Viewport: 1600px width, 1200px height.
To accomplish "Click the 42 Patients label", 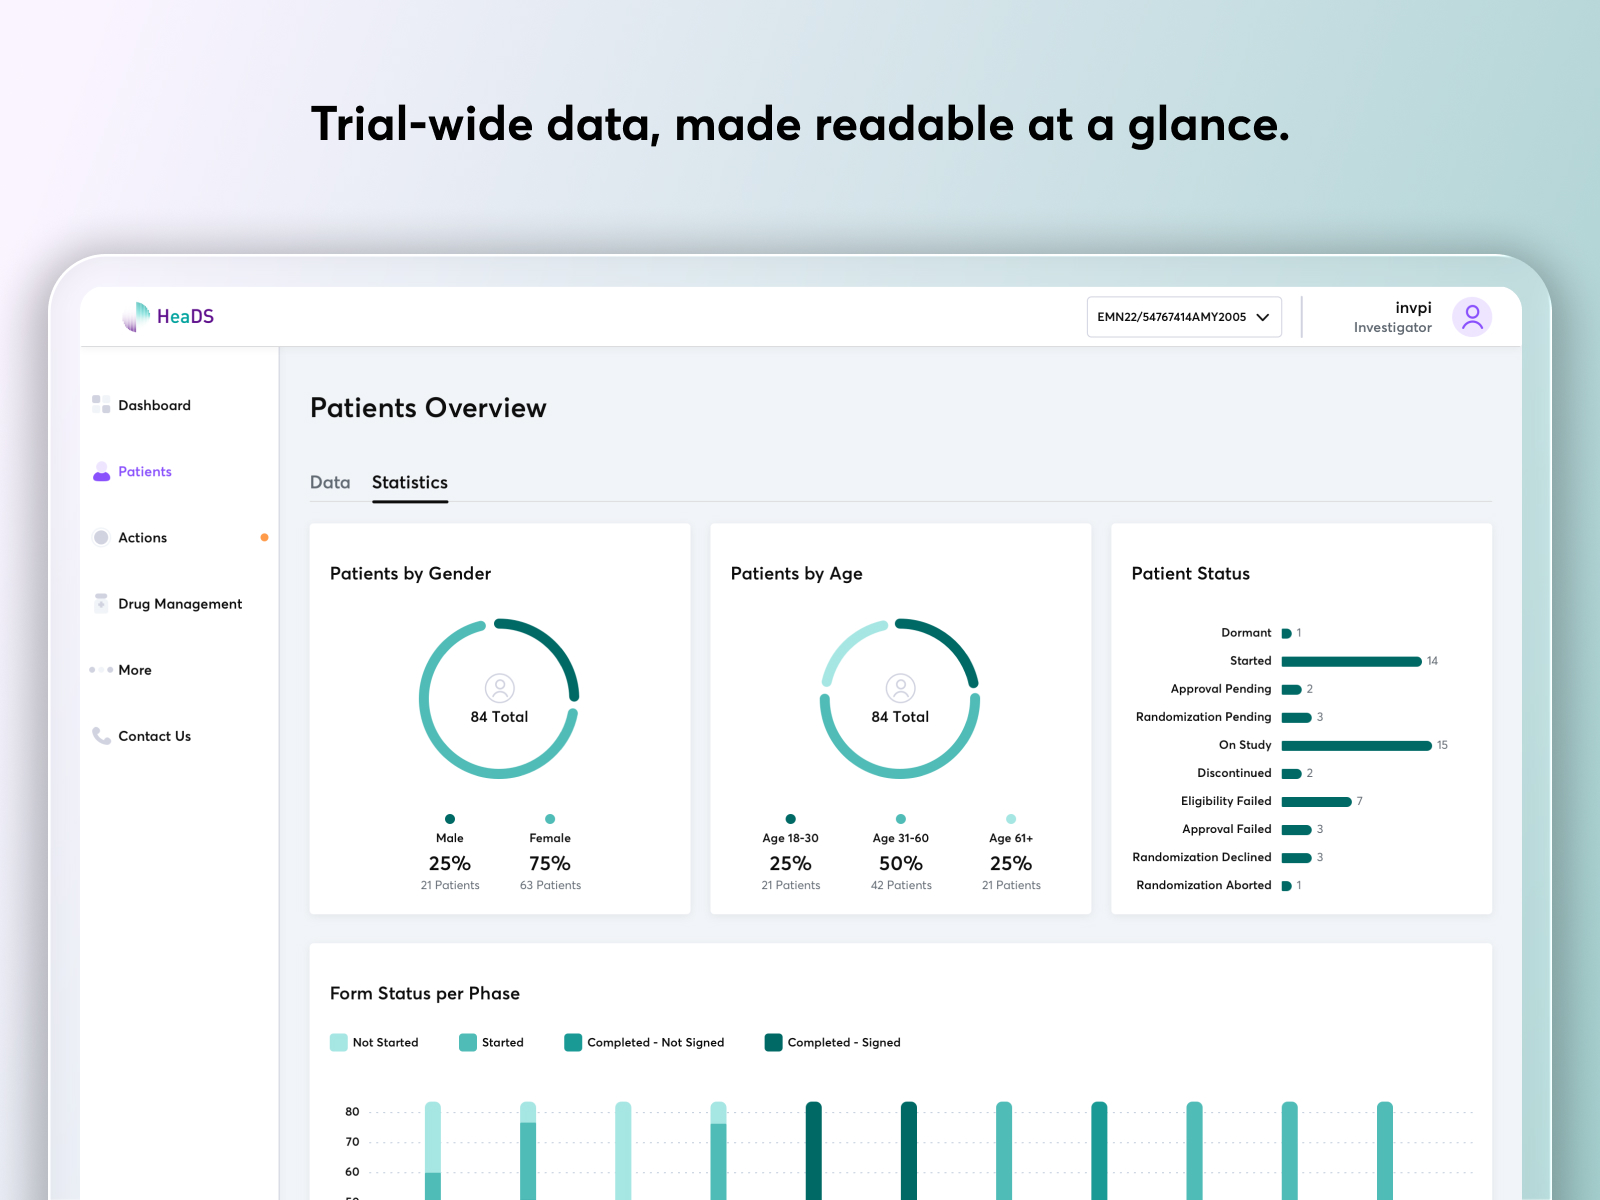I will click(x=901, y=885).
